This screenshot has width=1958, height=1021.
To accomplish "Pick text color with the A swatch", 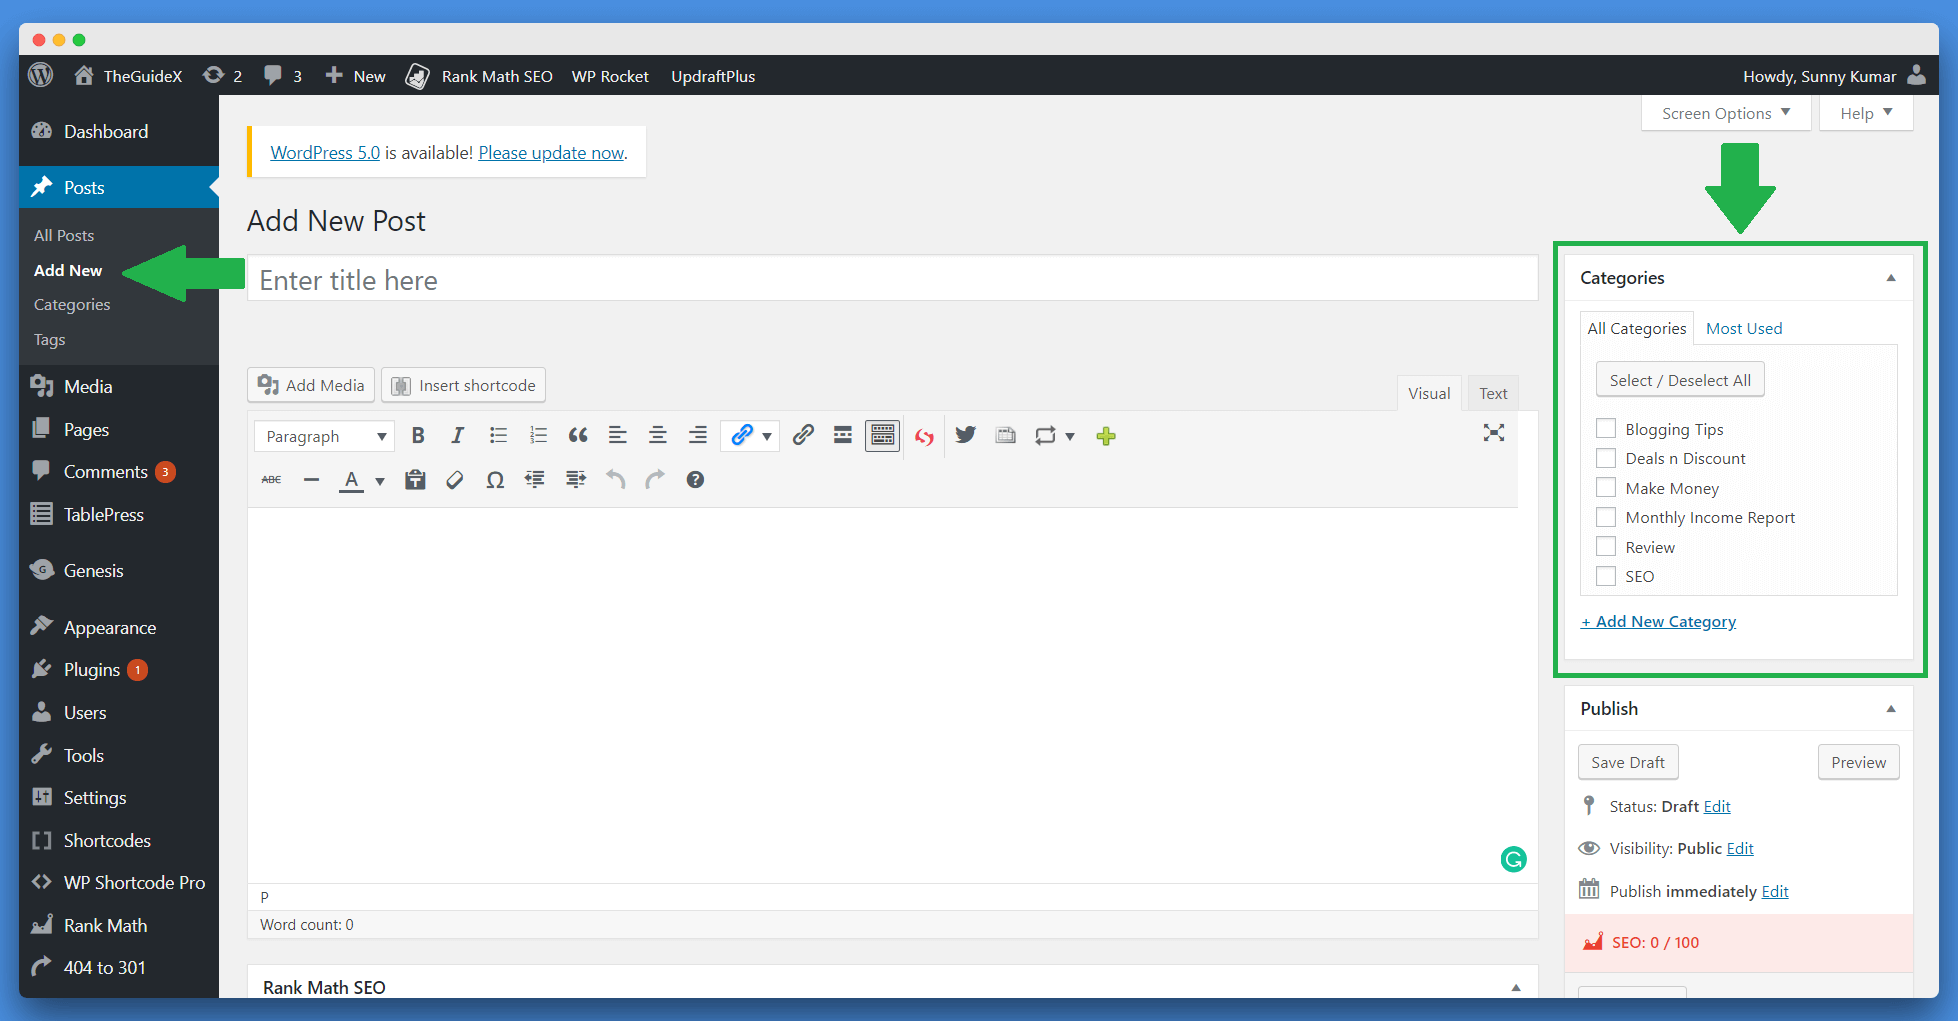I will [351, 481].
